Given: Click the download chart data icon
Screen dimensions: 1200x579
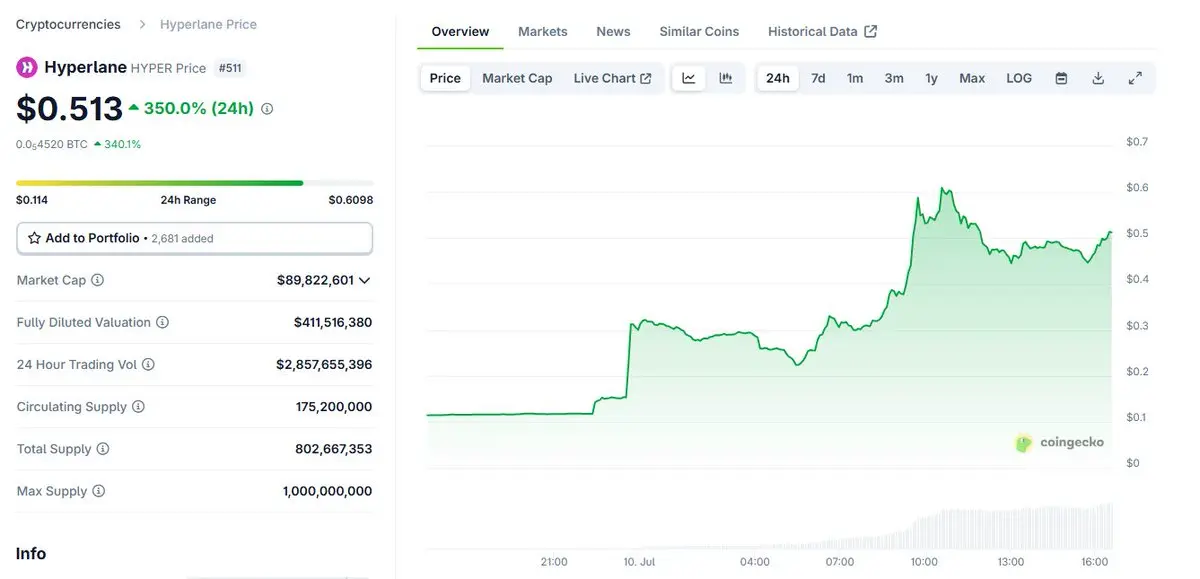Looking at the screenshot, I should coord(1098,78).
